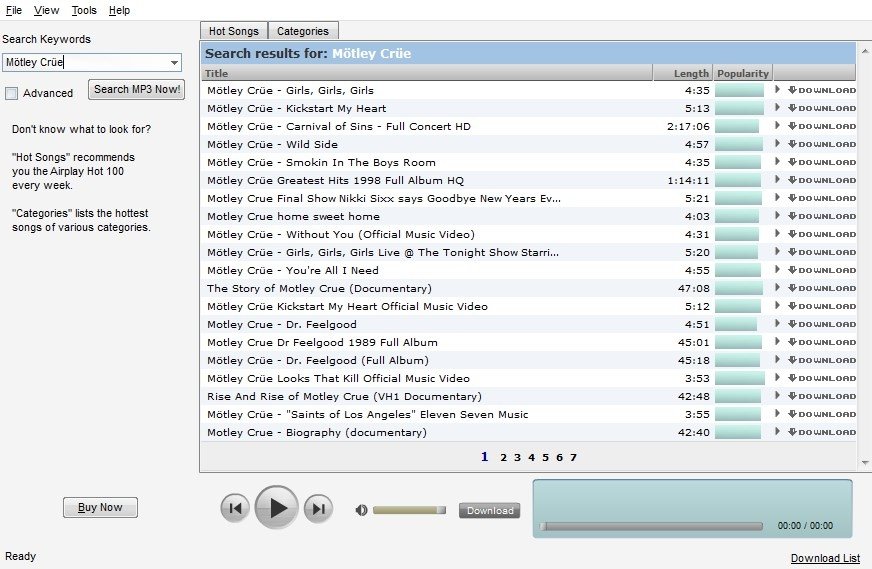
Task: Preview Dr Feelgood 1989 Full Album
Action: point(777,342)
